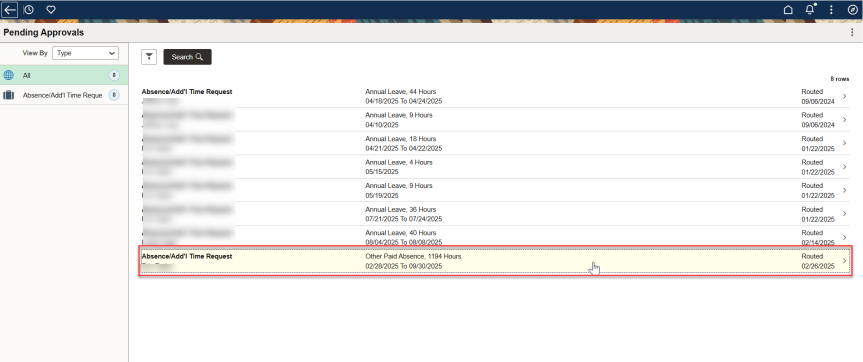Screen dimensions: 863x362
Task: Select the All category
Action: (64, 75)
